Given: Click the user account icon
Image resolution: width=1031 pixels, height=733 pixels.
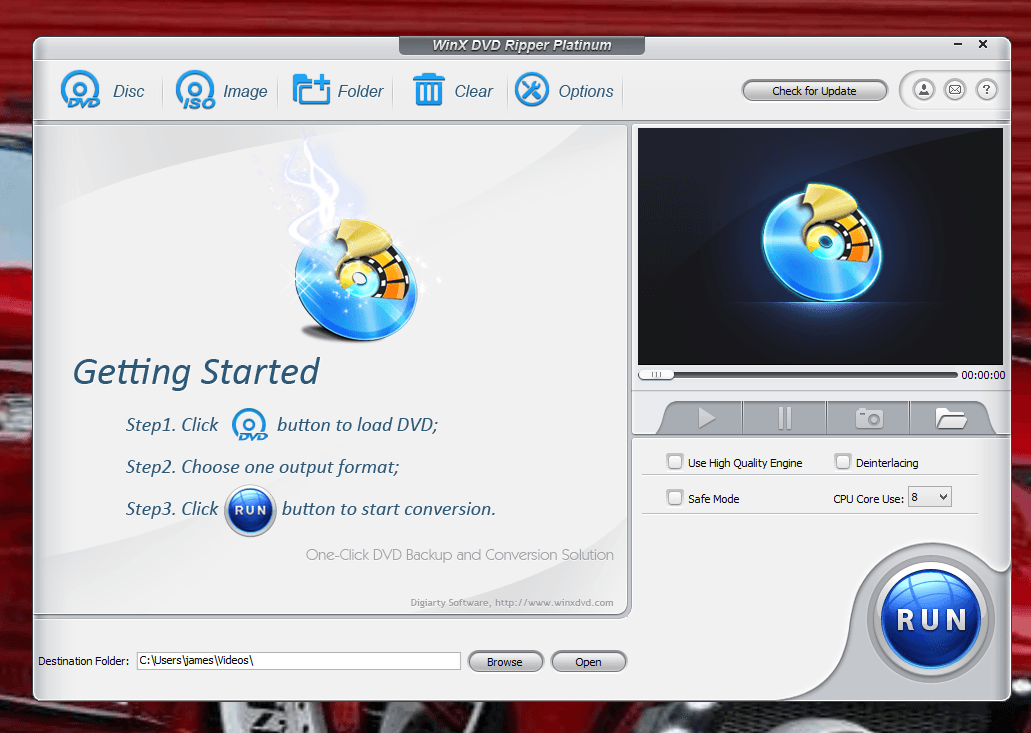Looking at the screenshot, I should pyautogui.click(x=924, y=90).
